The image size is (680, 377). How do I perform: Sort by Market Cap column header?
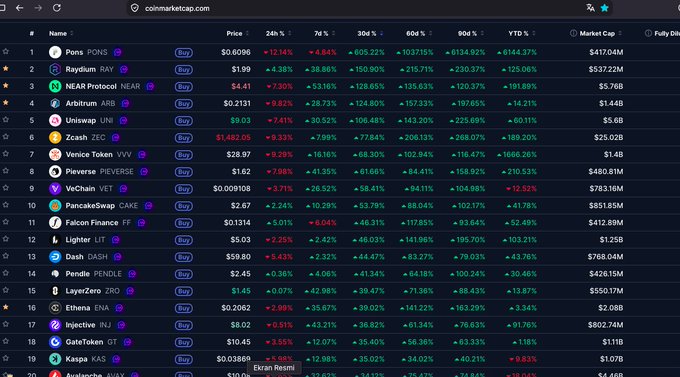(601, 33)
